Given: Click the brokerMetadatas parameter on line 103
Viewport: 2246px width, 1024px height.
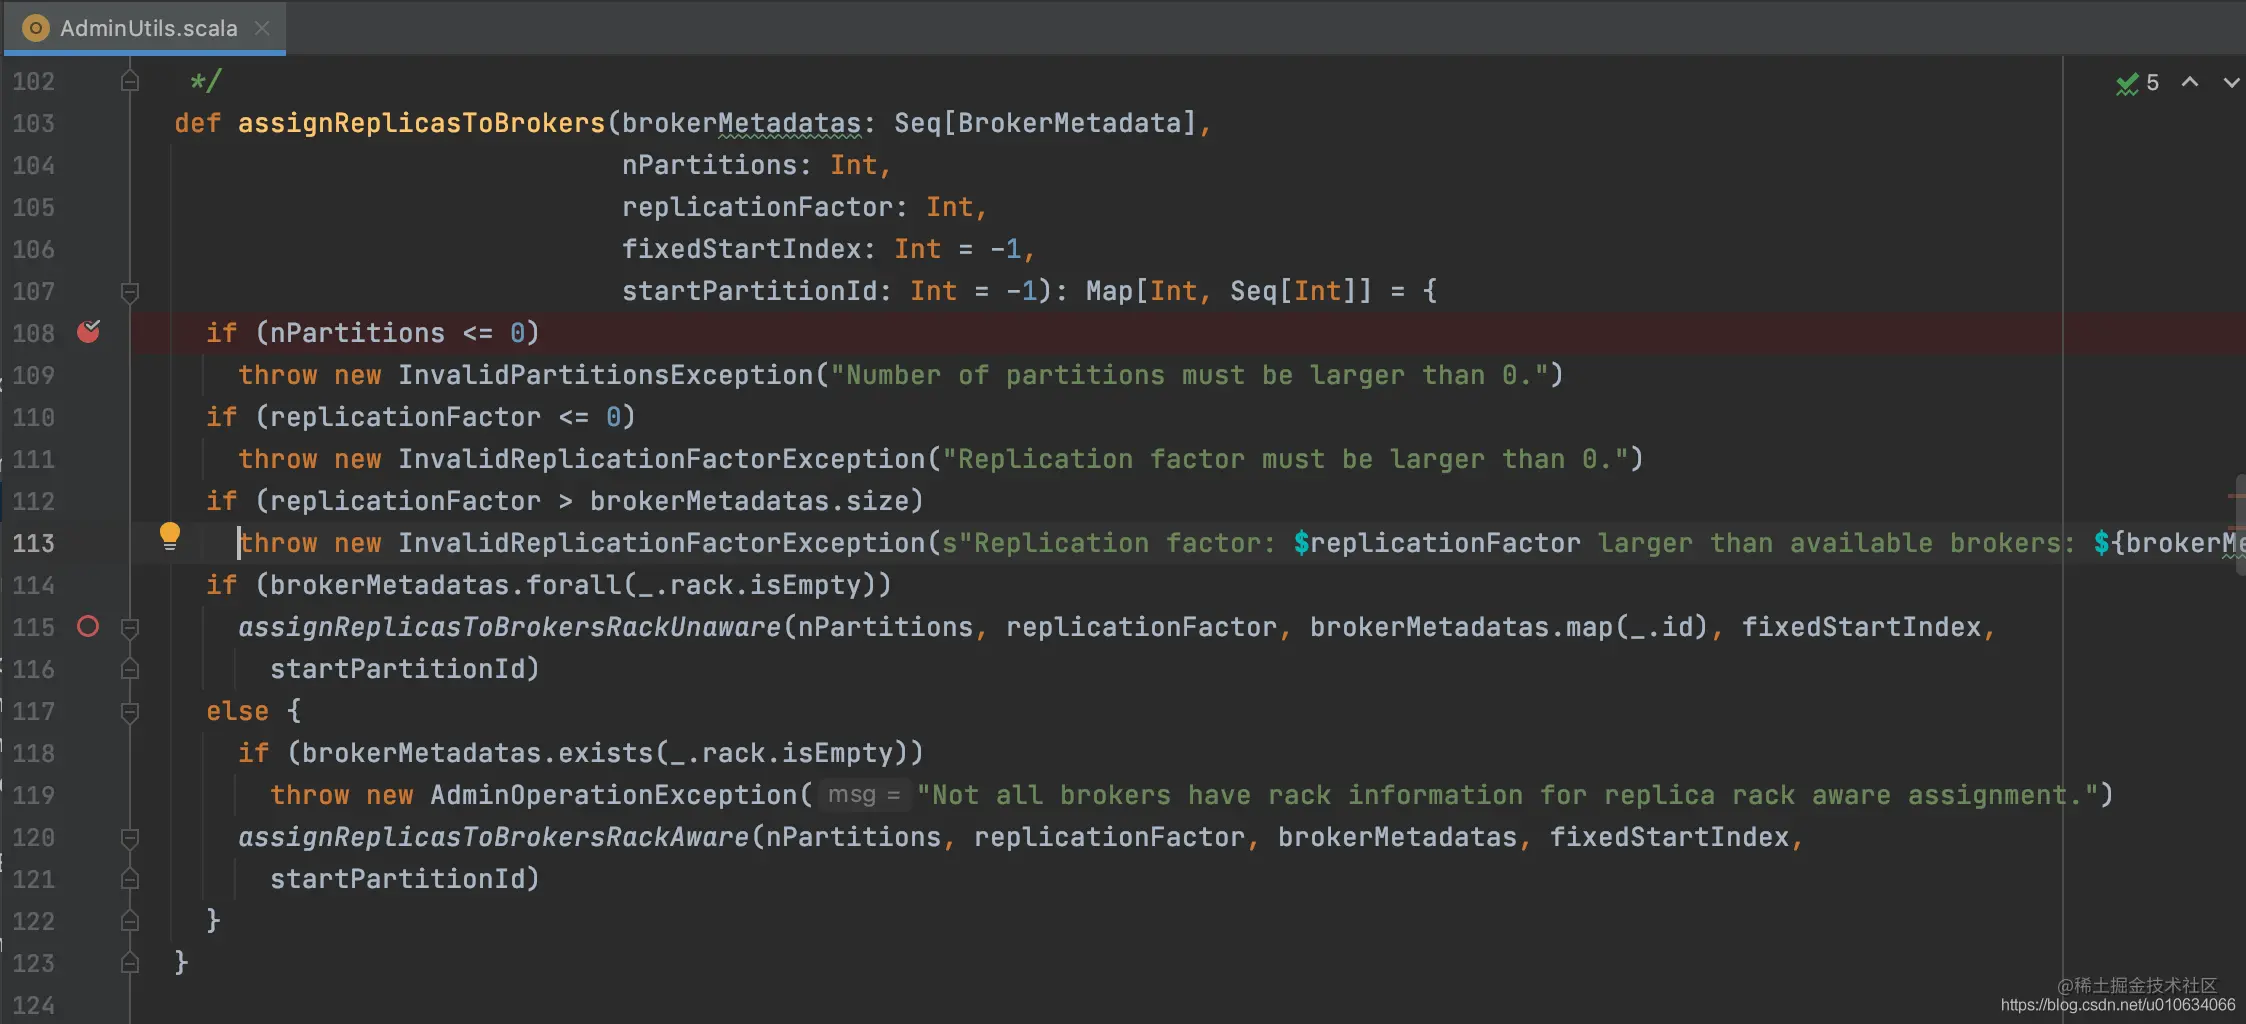Looking at the screenshot, I should [x=741, y=123].
